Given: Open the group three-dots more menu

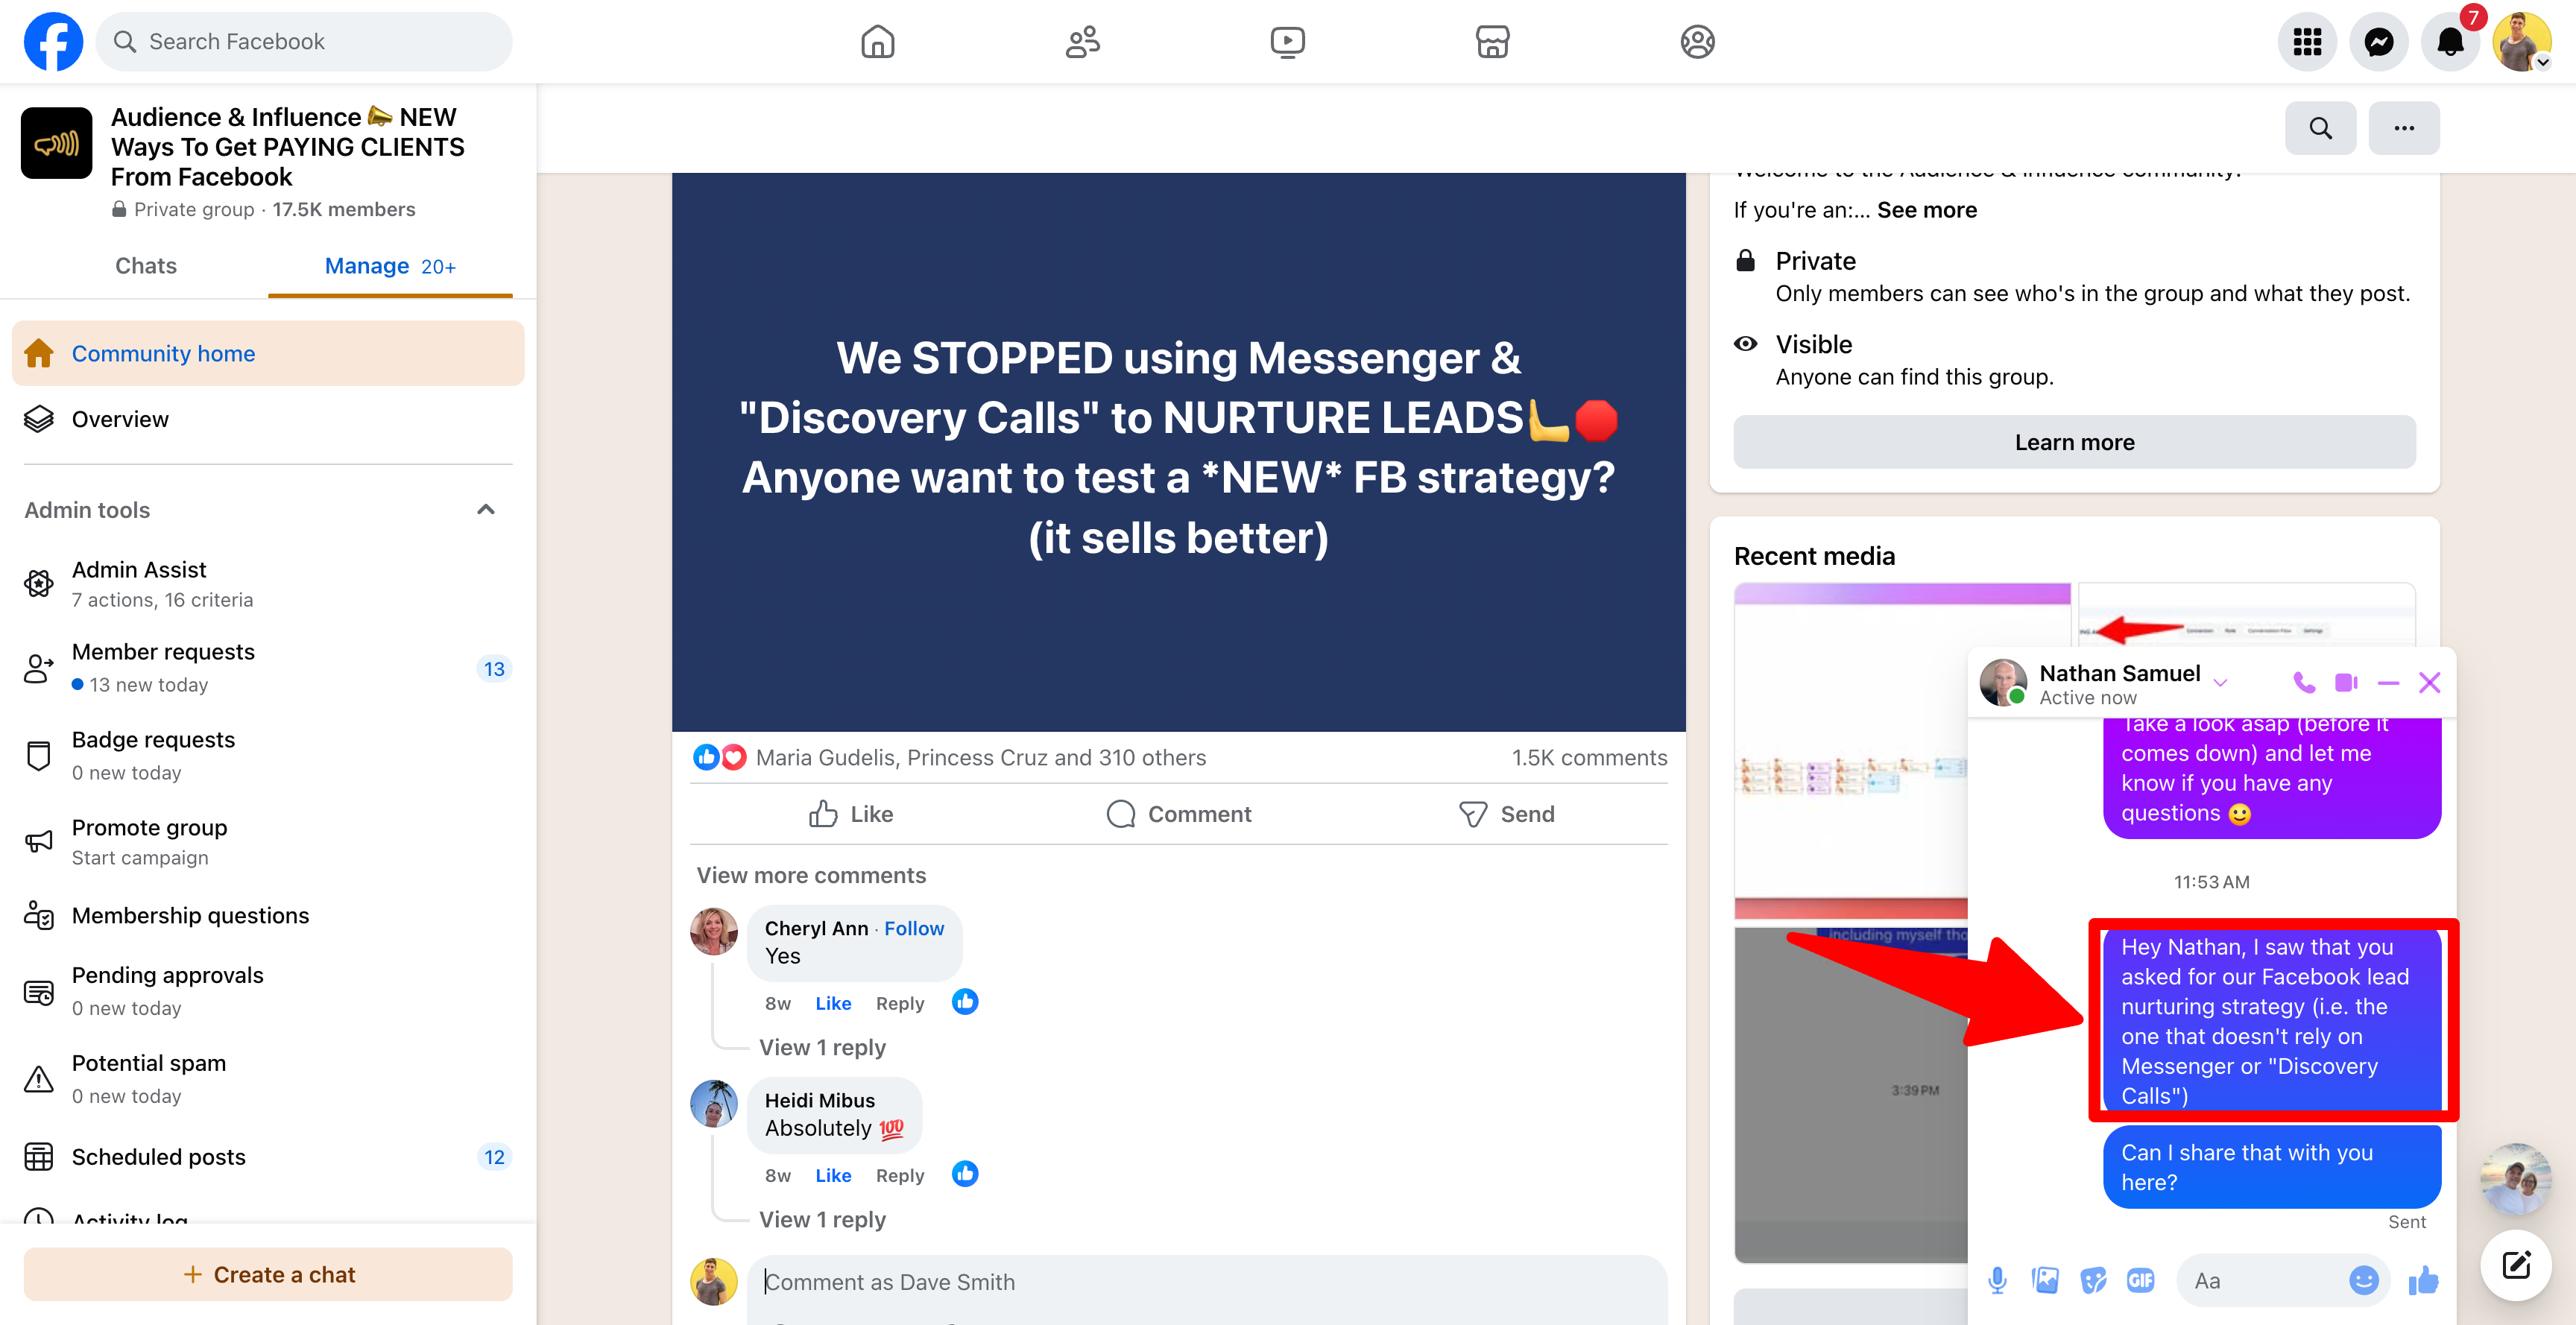Looking at the screenshot, I should click(2403, 128).
